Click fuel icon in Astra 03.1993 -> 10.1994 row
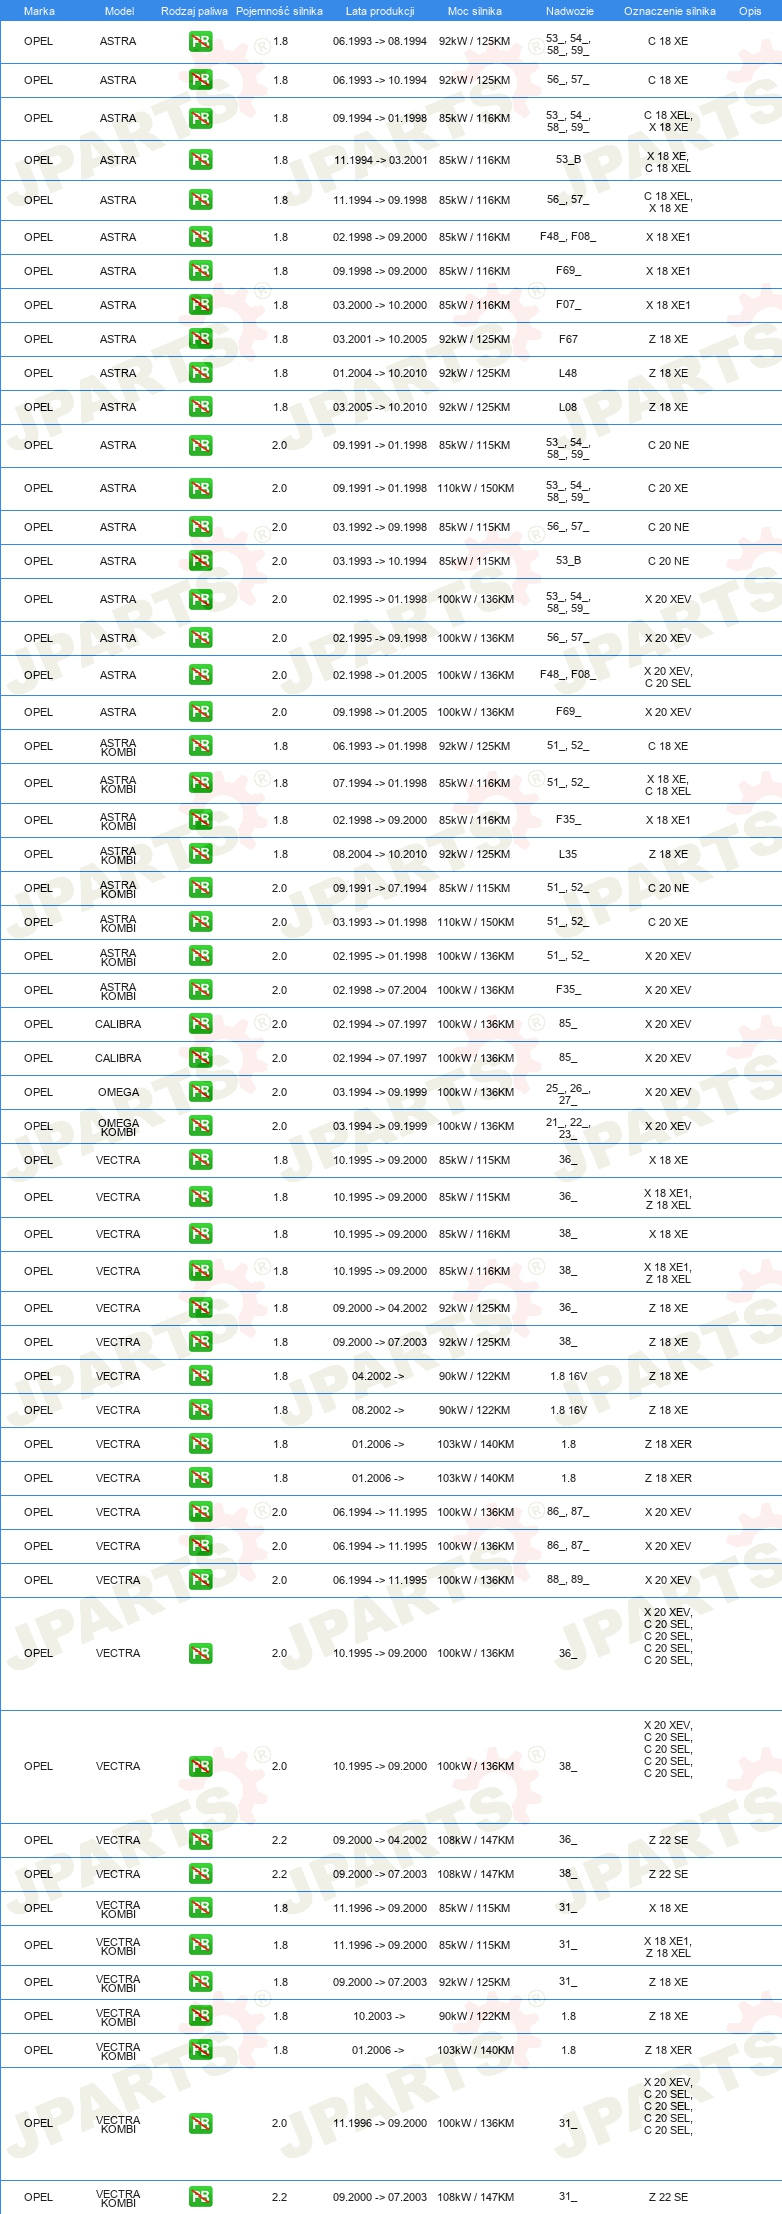 coord(200,561)
